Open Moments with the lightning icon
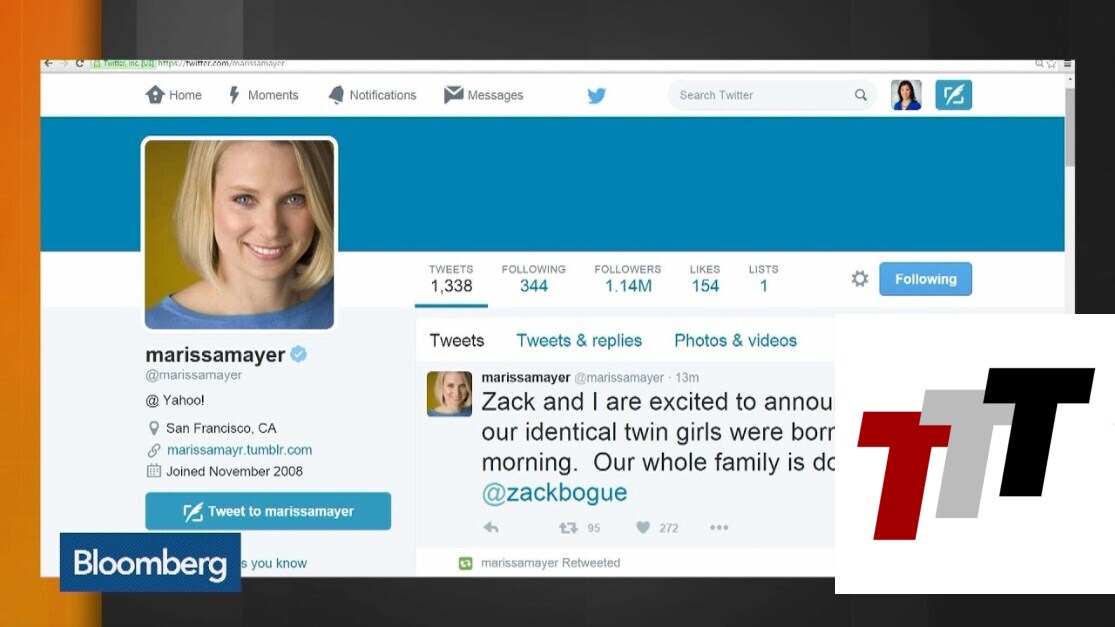Viewport: 1115px width, 627px height. (x=264, y=95)
